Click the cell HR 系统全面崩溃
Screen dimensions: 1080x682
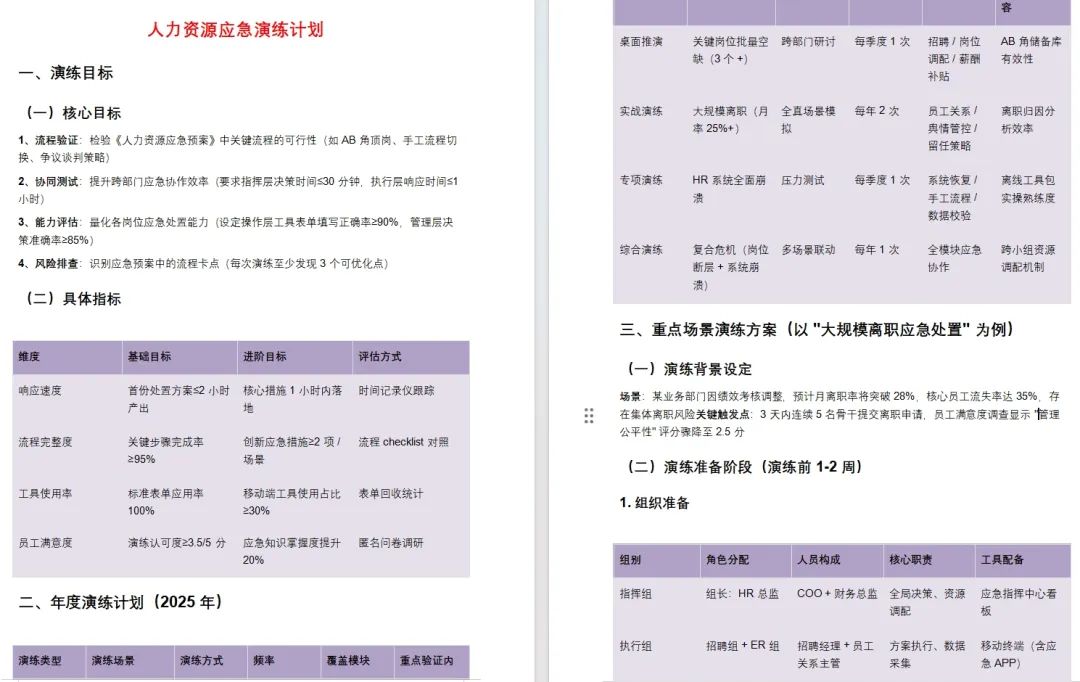729,189
